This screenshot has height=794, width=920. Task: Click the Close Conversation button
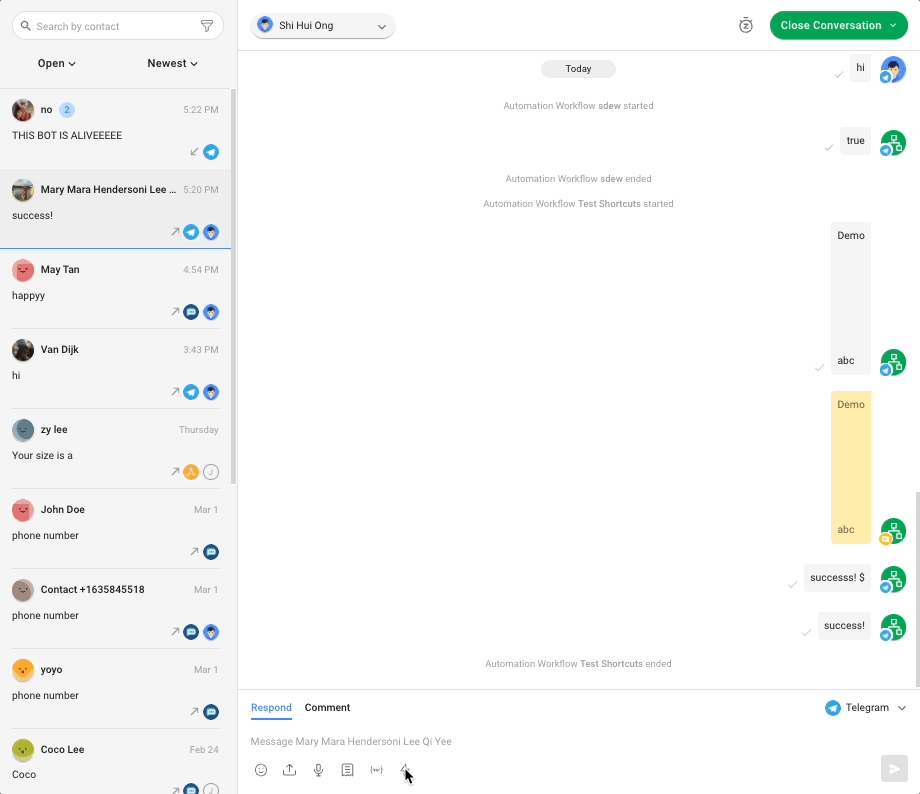point(838,26)
